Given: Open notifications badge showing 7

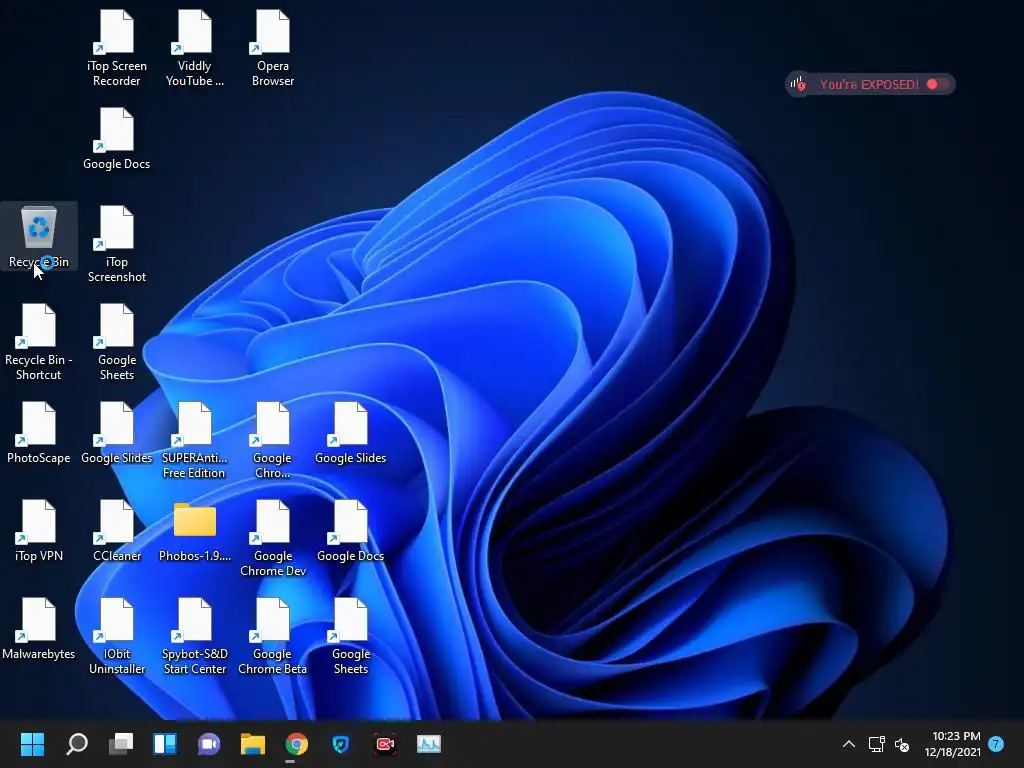Looking at the screenshot, I should [996, 744].
